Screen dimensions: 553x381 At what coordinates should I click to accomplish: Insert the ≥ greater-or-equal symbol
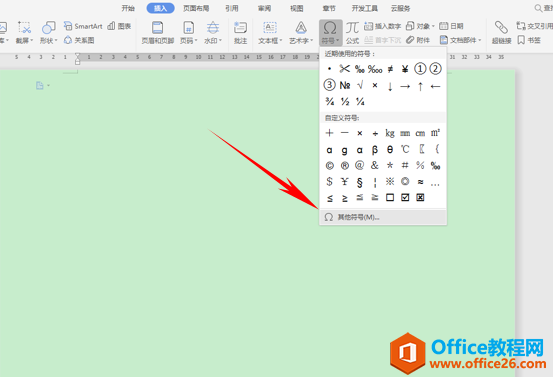coord(345,198)
